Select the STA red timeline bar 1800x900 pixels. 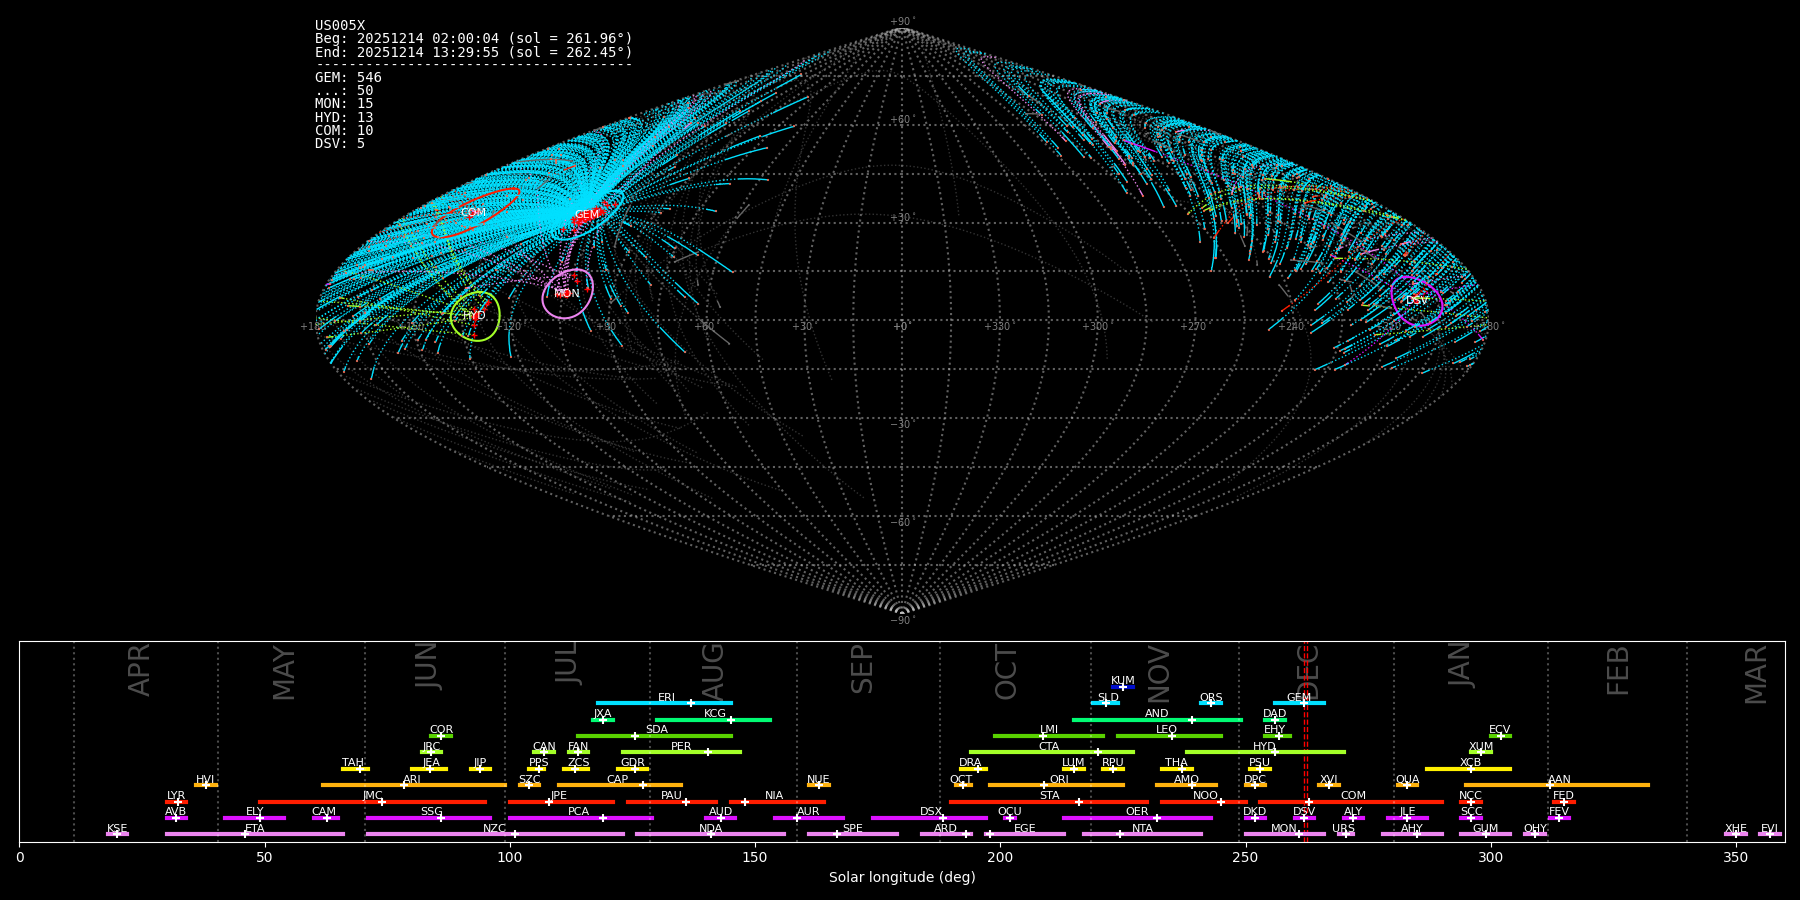pos(1049,801)
